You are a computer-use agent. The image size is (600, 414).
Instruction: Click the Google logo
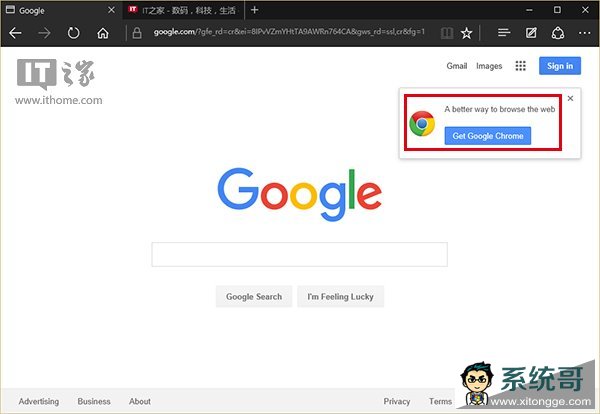coord(300,194)
